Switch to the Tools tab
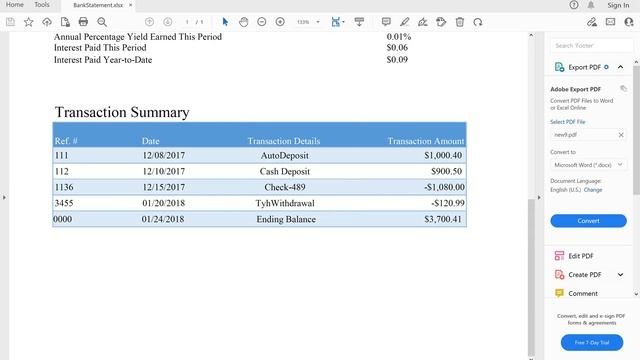This screenshot has height=360, width=640. 42,5
